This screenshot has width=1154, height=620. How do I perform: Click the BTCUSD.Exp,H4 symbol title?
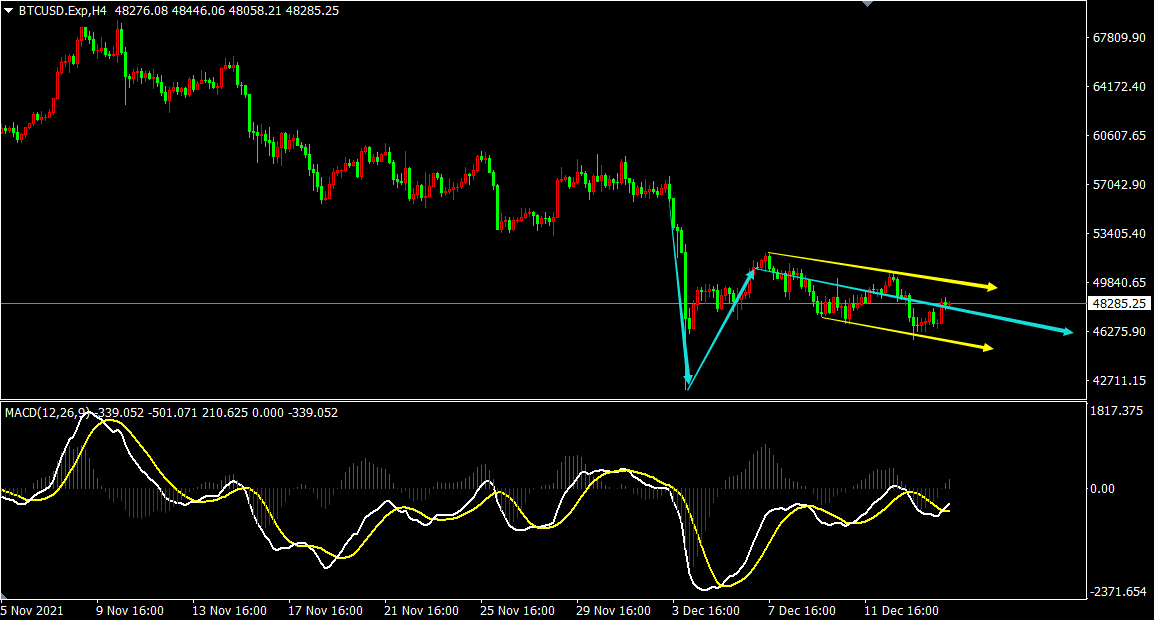pos(62,12)
